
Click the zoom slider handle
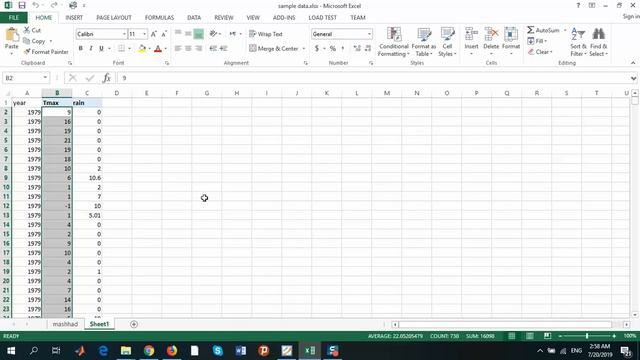pyautogui.click(x=587, y=336)
